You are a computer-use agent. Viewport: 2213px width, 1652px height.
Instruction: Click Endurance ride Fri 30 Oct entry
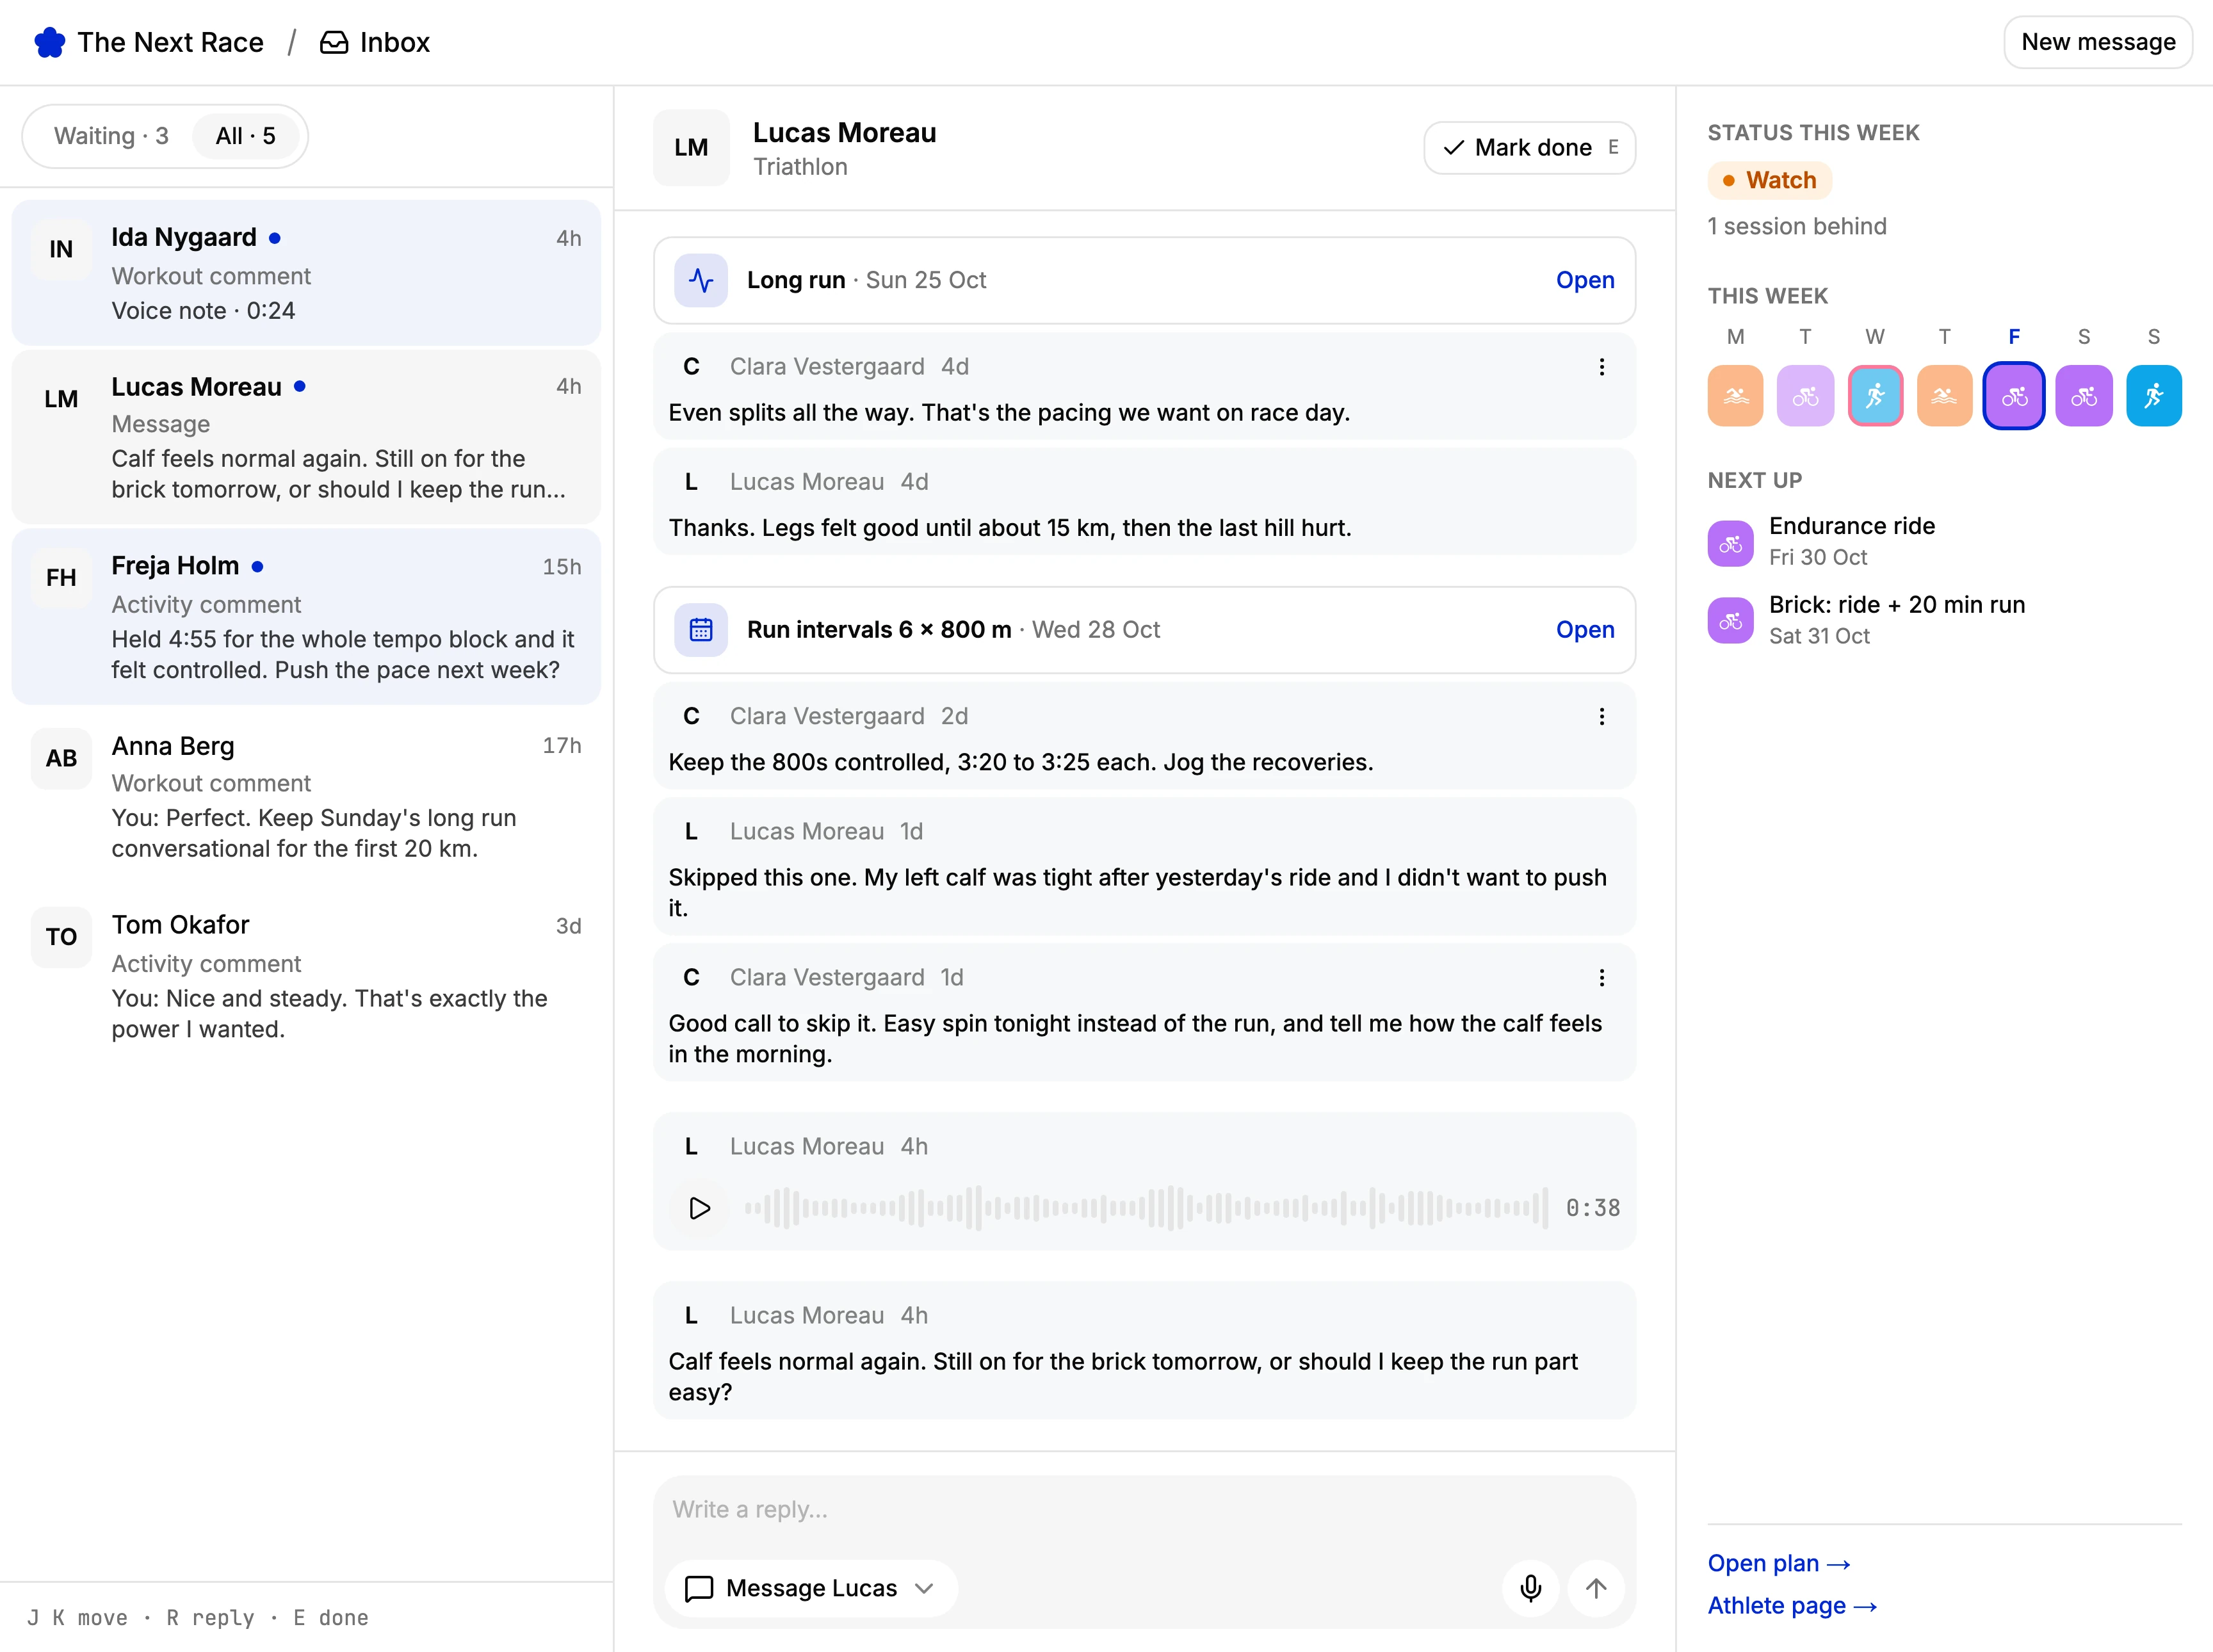pos(1945,541)
